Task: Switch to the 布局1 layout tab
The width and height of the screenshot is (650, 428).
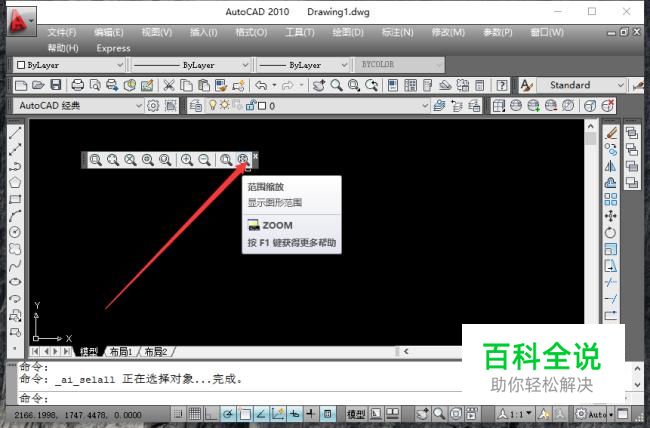Action: pyautogui.click(x=121, y=352)
